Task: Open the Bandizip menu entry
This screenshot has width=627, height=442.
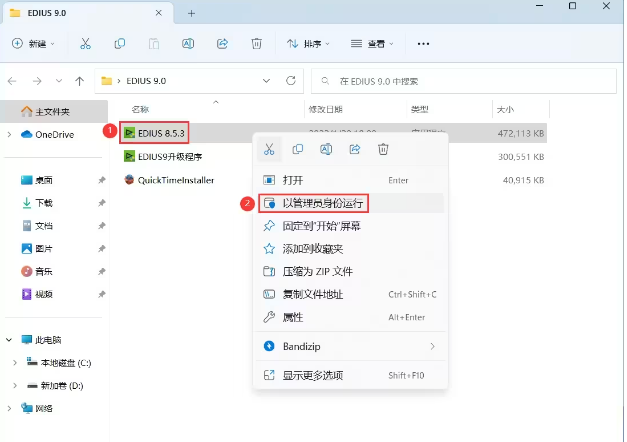Action: tap(350, 346)
